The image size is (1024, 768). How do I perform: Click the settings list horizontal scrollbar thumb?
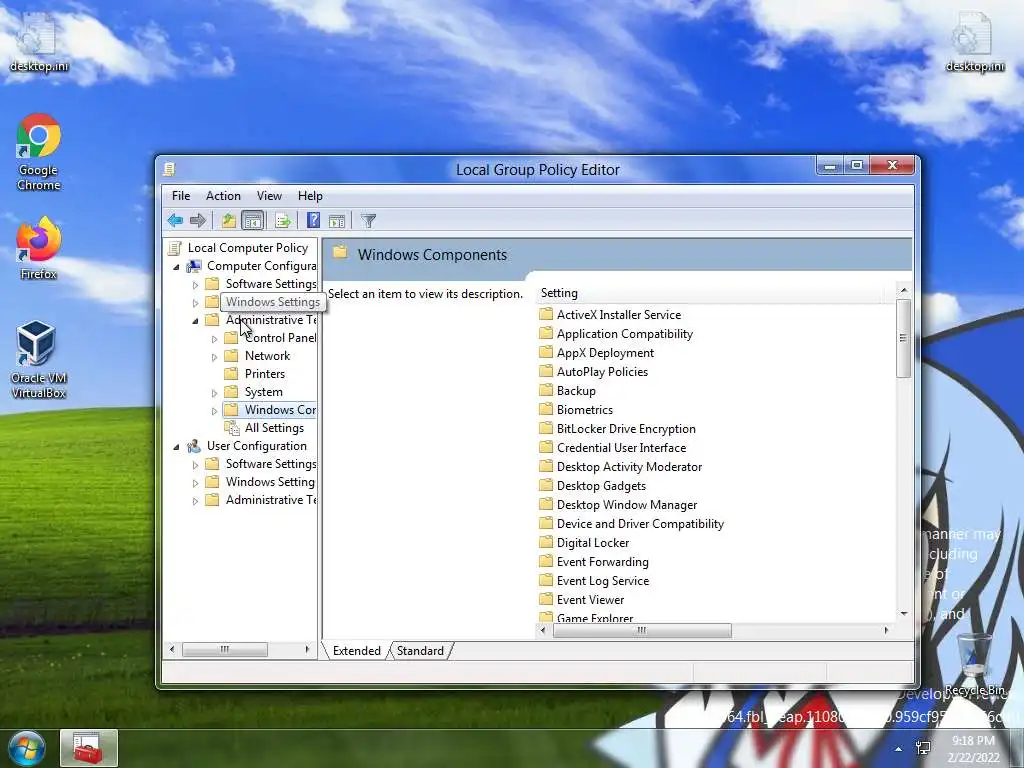coord(642,630)
